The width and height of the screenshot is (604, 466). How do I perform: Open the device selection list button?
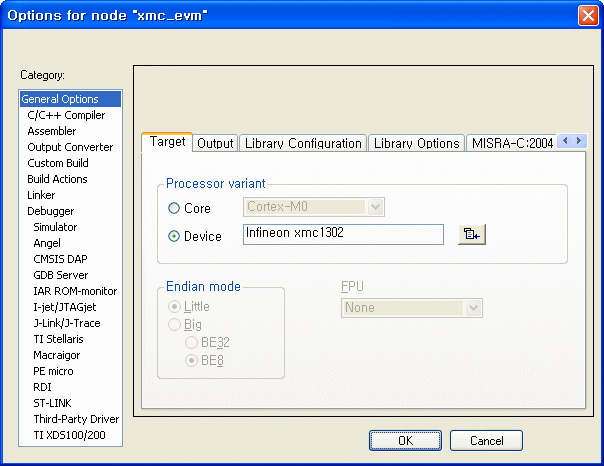(472, 234)
